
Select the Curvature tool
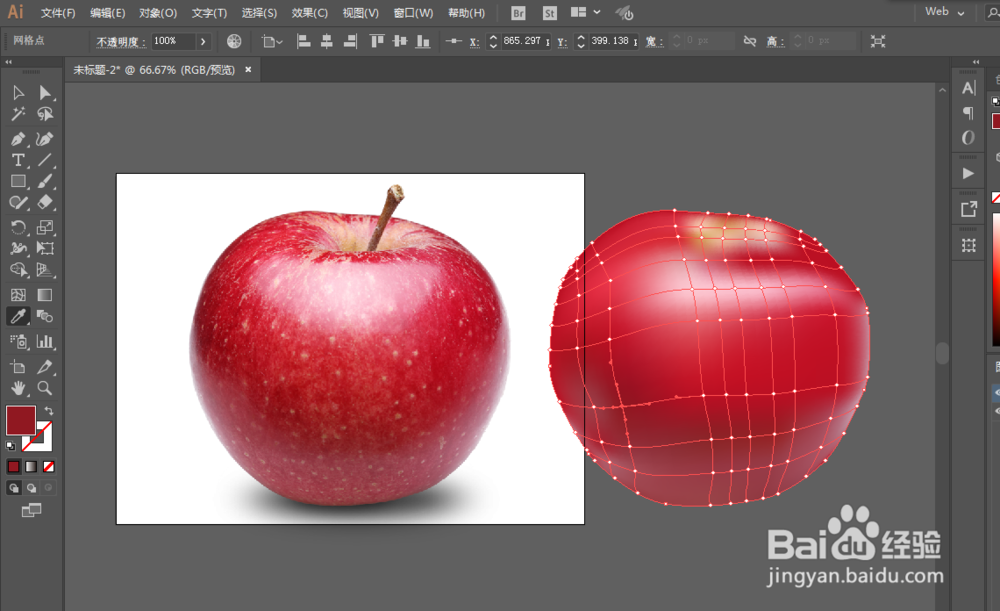coord(45,139)
